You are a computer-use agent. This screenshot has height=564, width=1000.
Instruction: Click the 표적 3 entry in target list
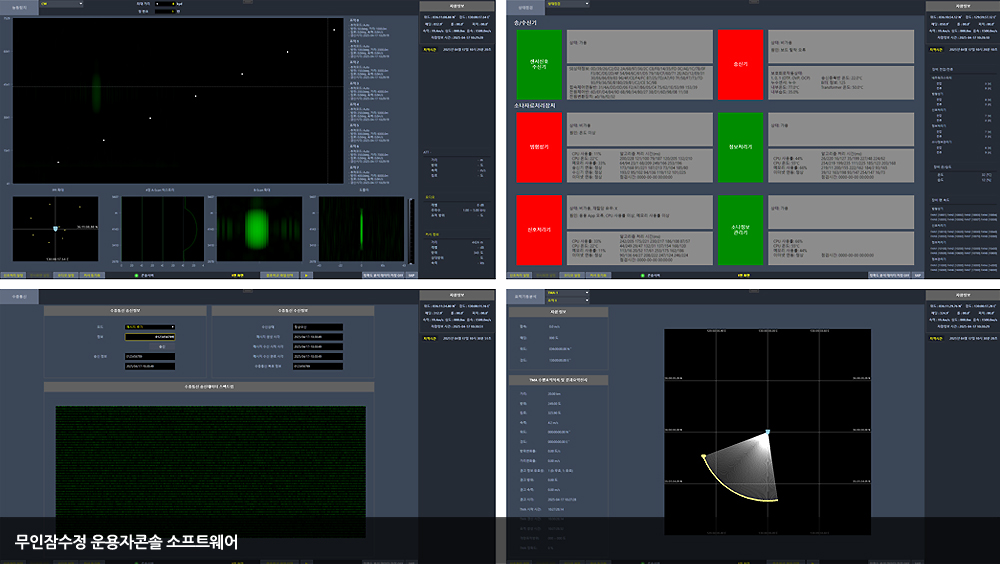[x=367, y=93]
